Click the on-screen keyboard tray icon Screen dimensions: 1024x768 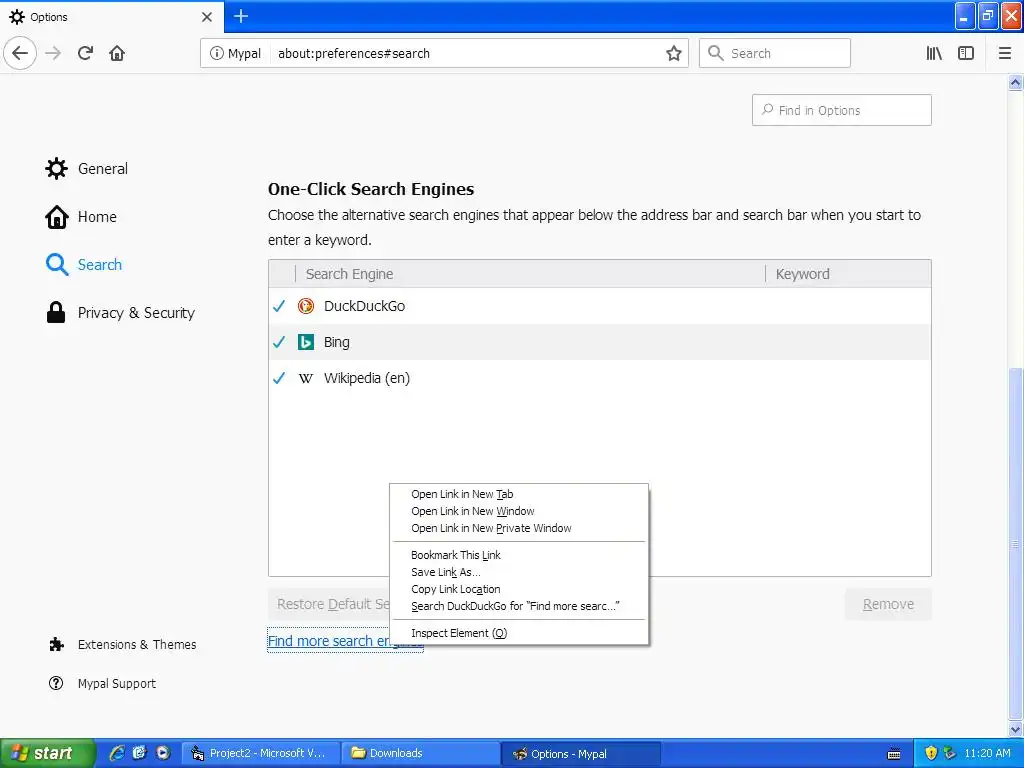(894, 754)
